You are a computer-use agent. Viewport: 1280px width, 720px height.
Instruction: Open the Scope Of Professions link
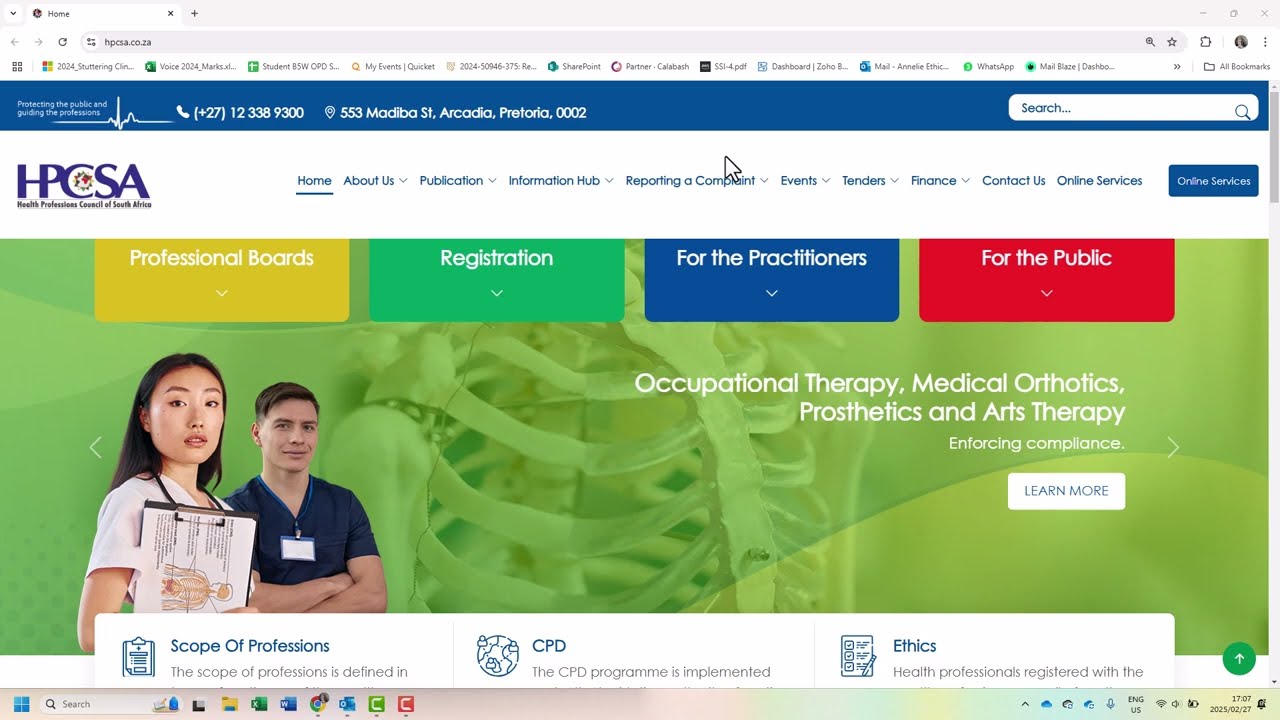click(250, 646)
